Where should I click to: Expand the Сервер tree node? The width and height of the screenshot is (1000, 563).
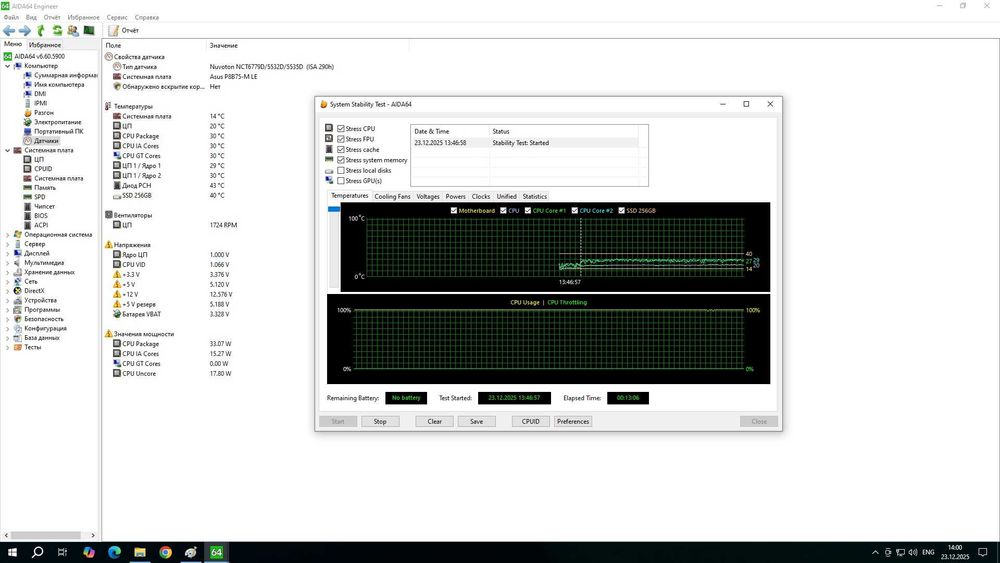click(x=8, y=244)
